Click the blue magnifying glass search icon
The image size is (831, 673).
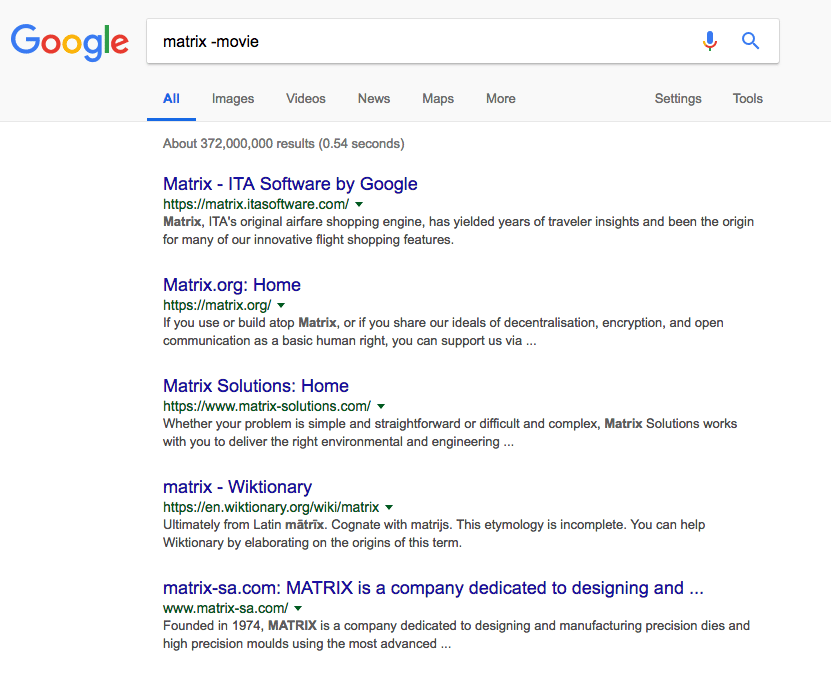(750, 41)
